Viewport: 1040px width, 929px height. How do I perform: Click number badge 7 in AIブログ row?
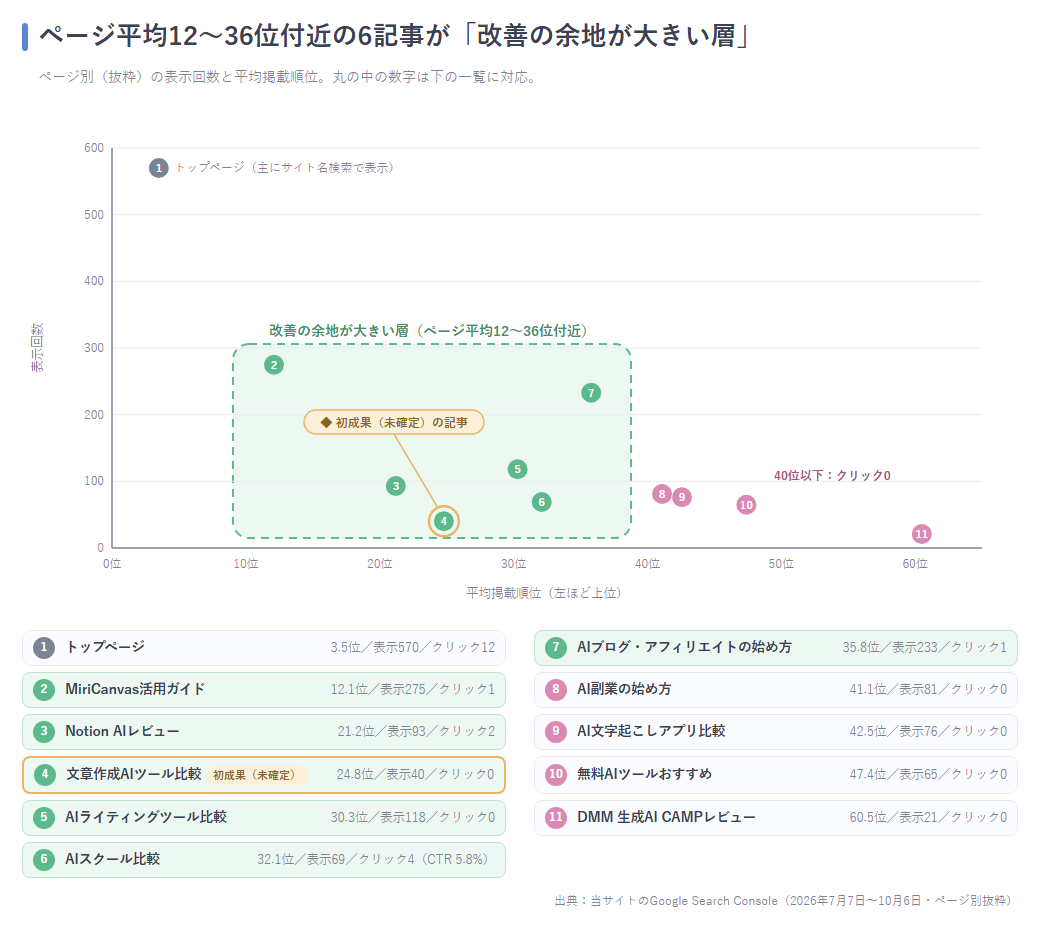[x=556, y=647]
